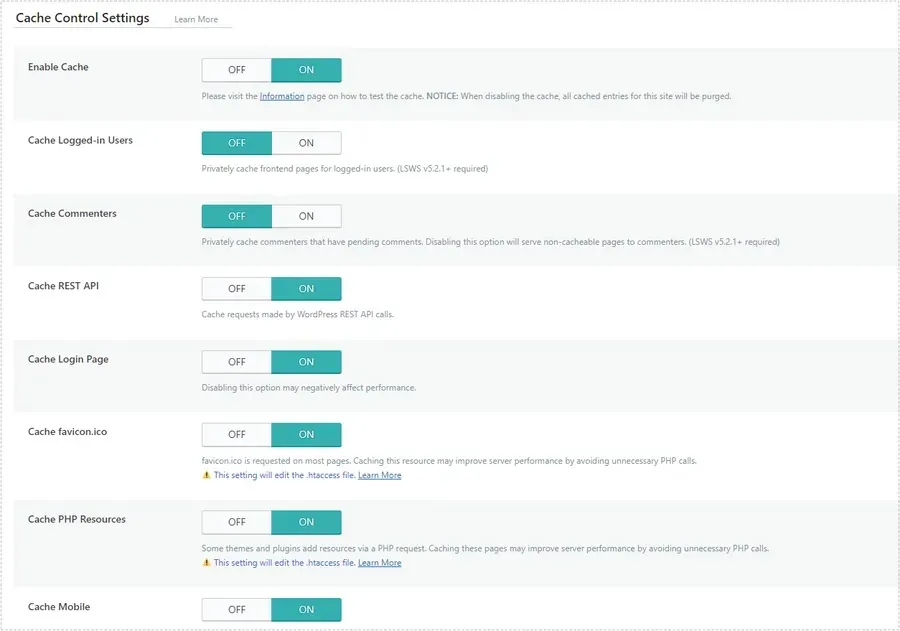Click 'Privately cache commenters' description text
The width and height of the screenshot is (900, 631).
[490, 242]
